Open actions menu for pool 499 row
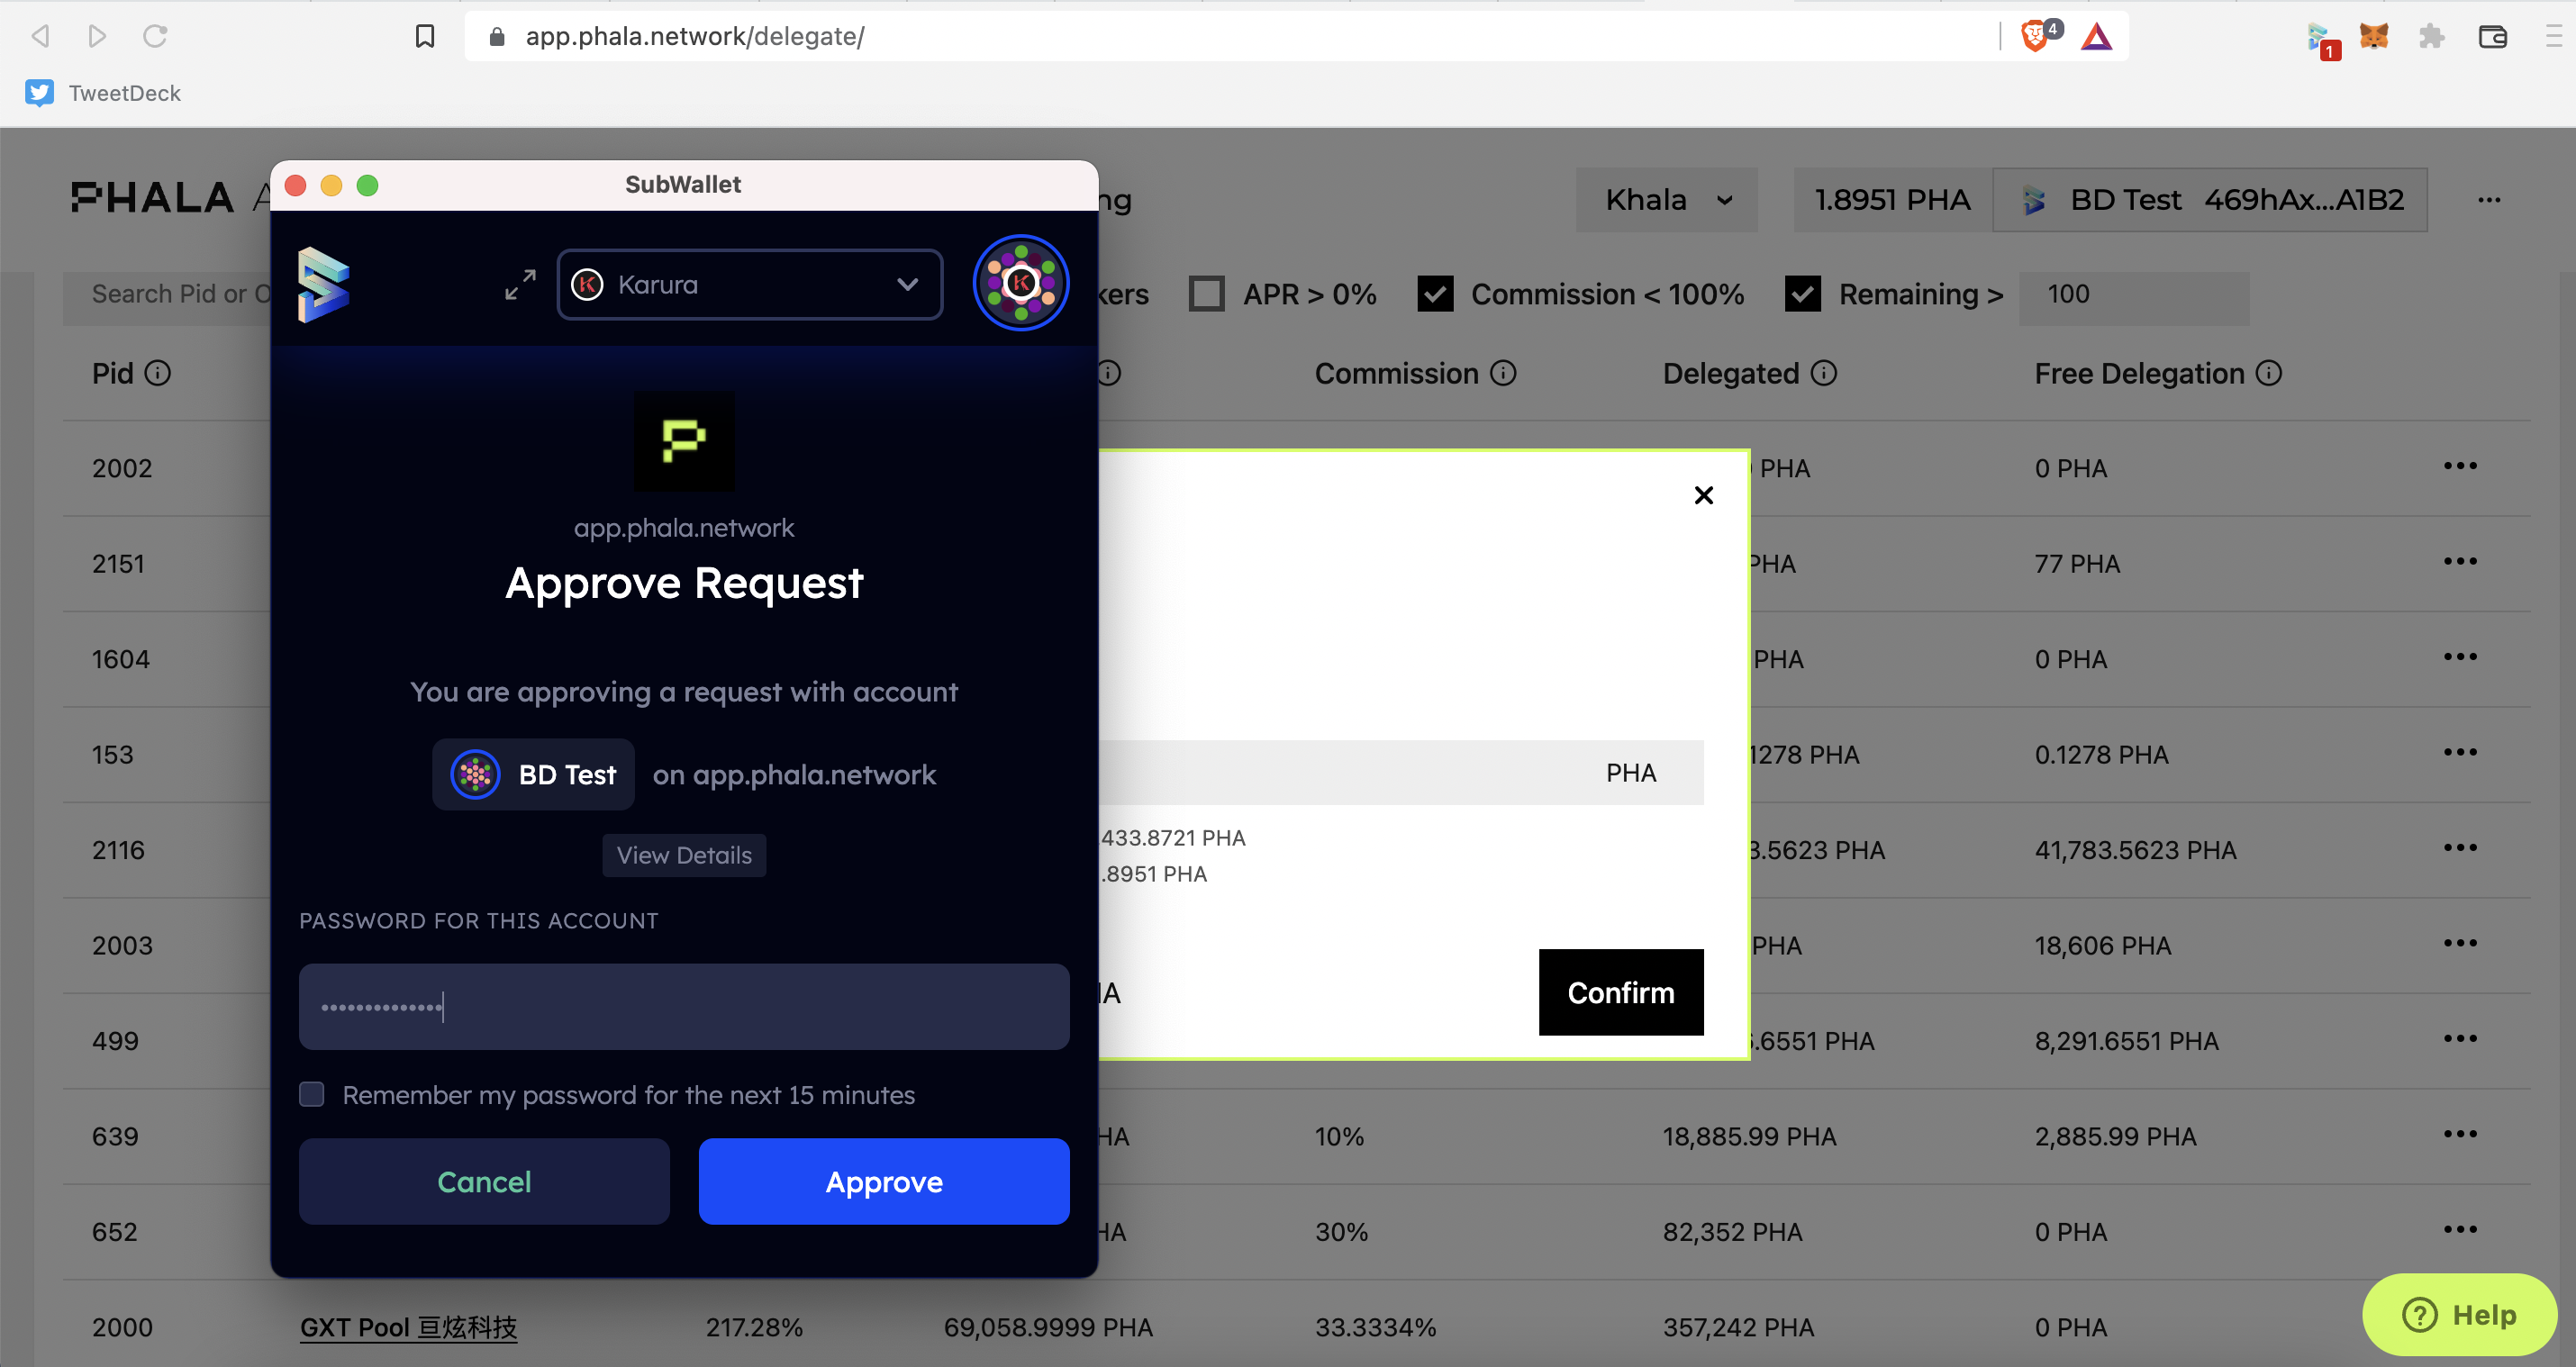 [2460, 1039]
